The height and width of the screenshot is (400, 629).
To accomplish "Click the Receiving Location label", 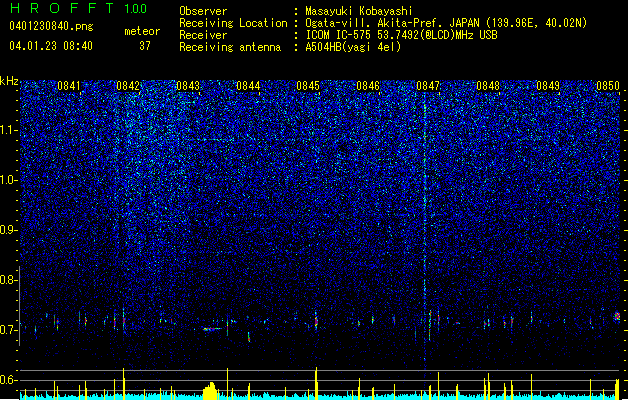I will pyautogui.click(x=233, y=23).
